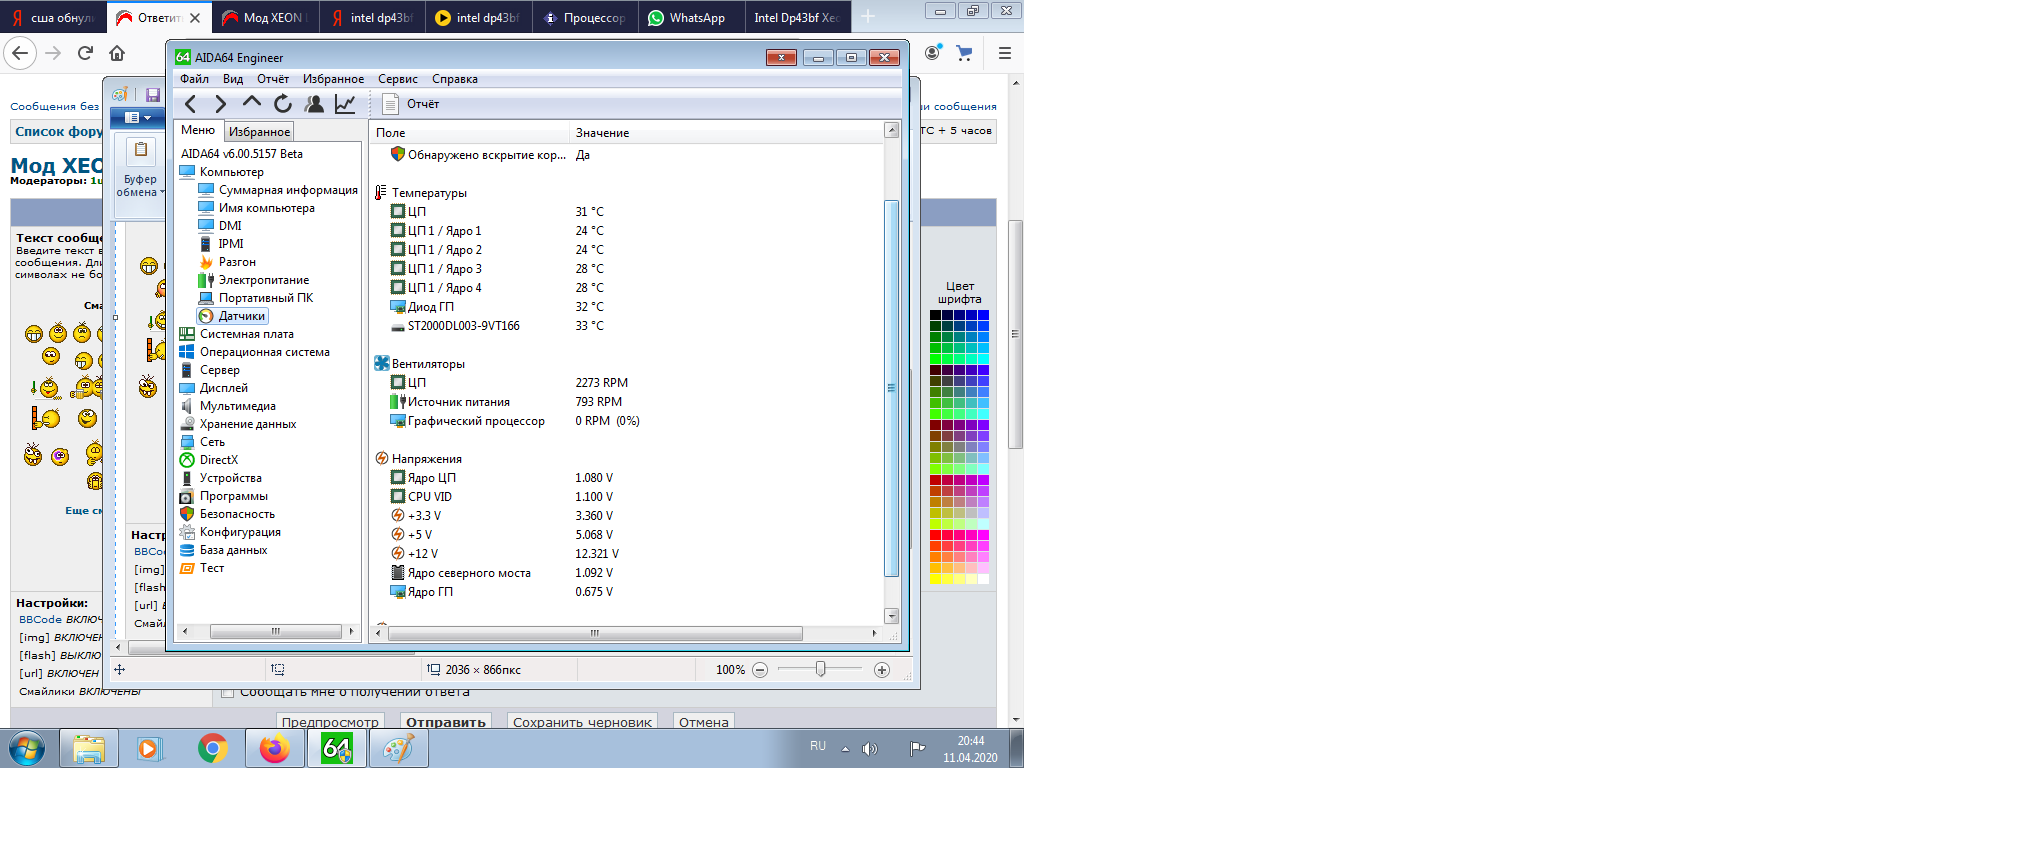This screenshot has height=866, width=2036.
Task: Open the WhatsApp browser tab
Action: click(691, 18)
